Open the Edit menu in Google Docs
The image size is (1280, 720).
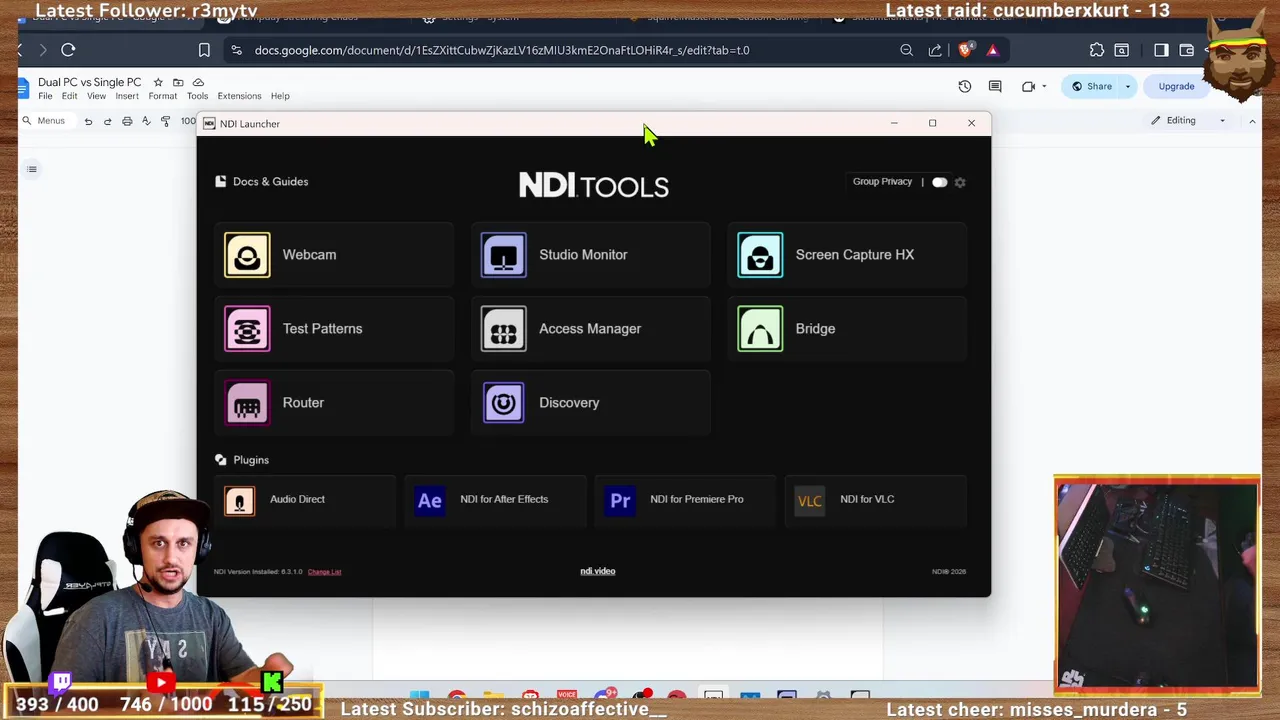[69, 96]
